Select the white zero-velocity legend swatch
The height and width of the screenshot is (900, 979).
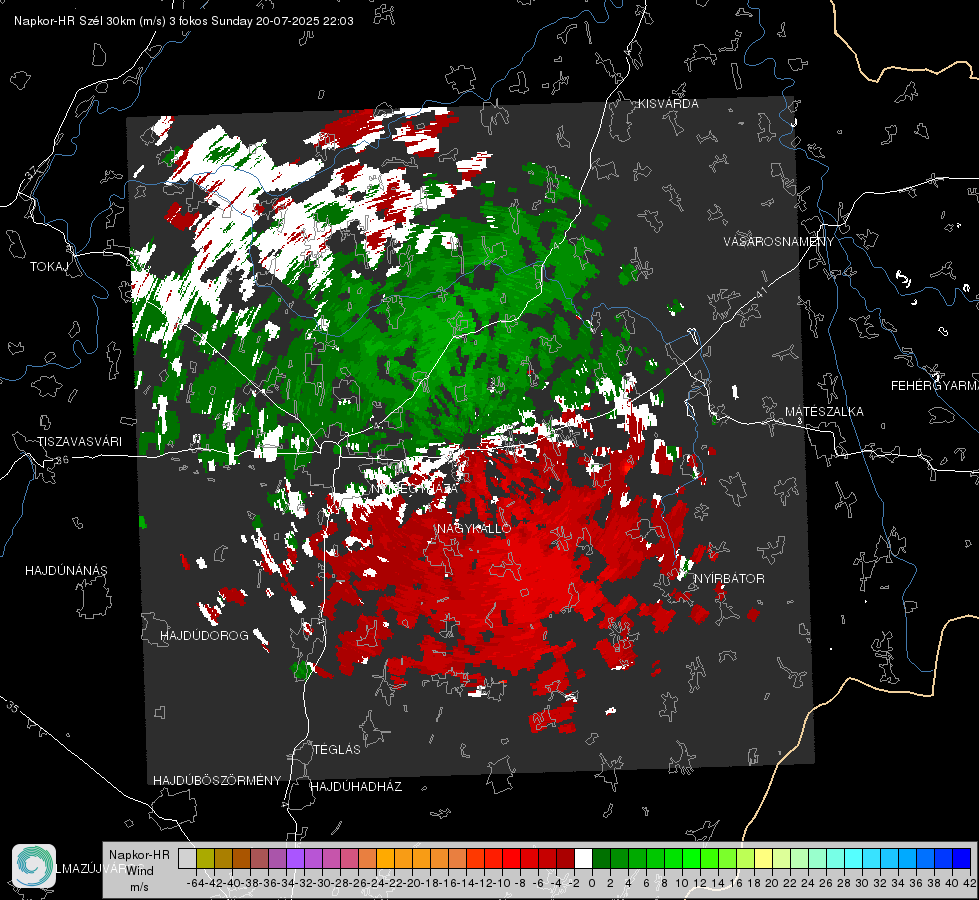click(x=583, y=858)
